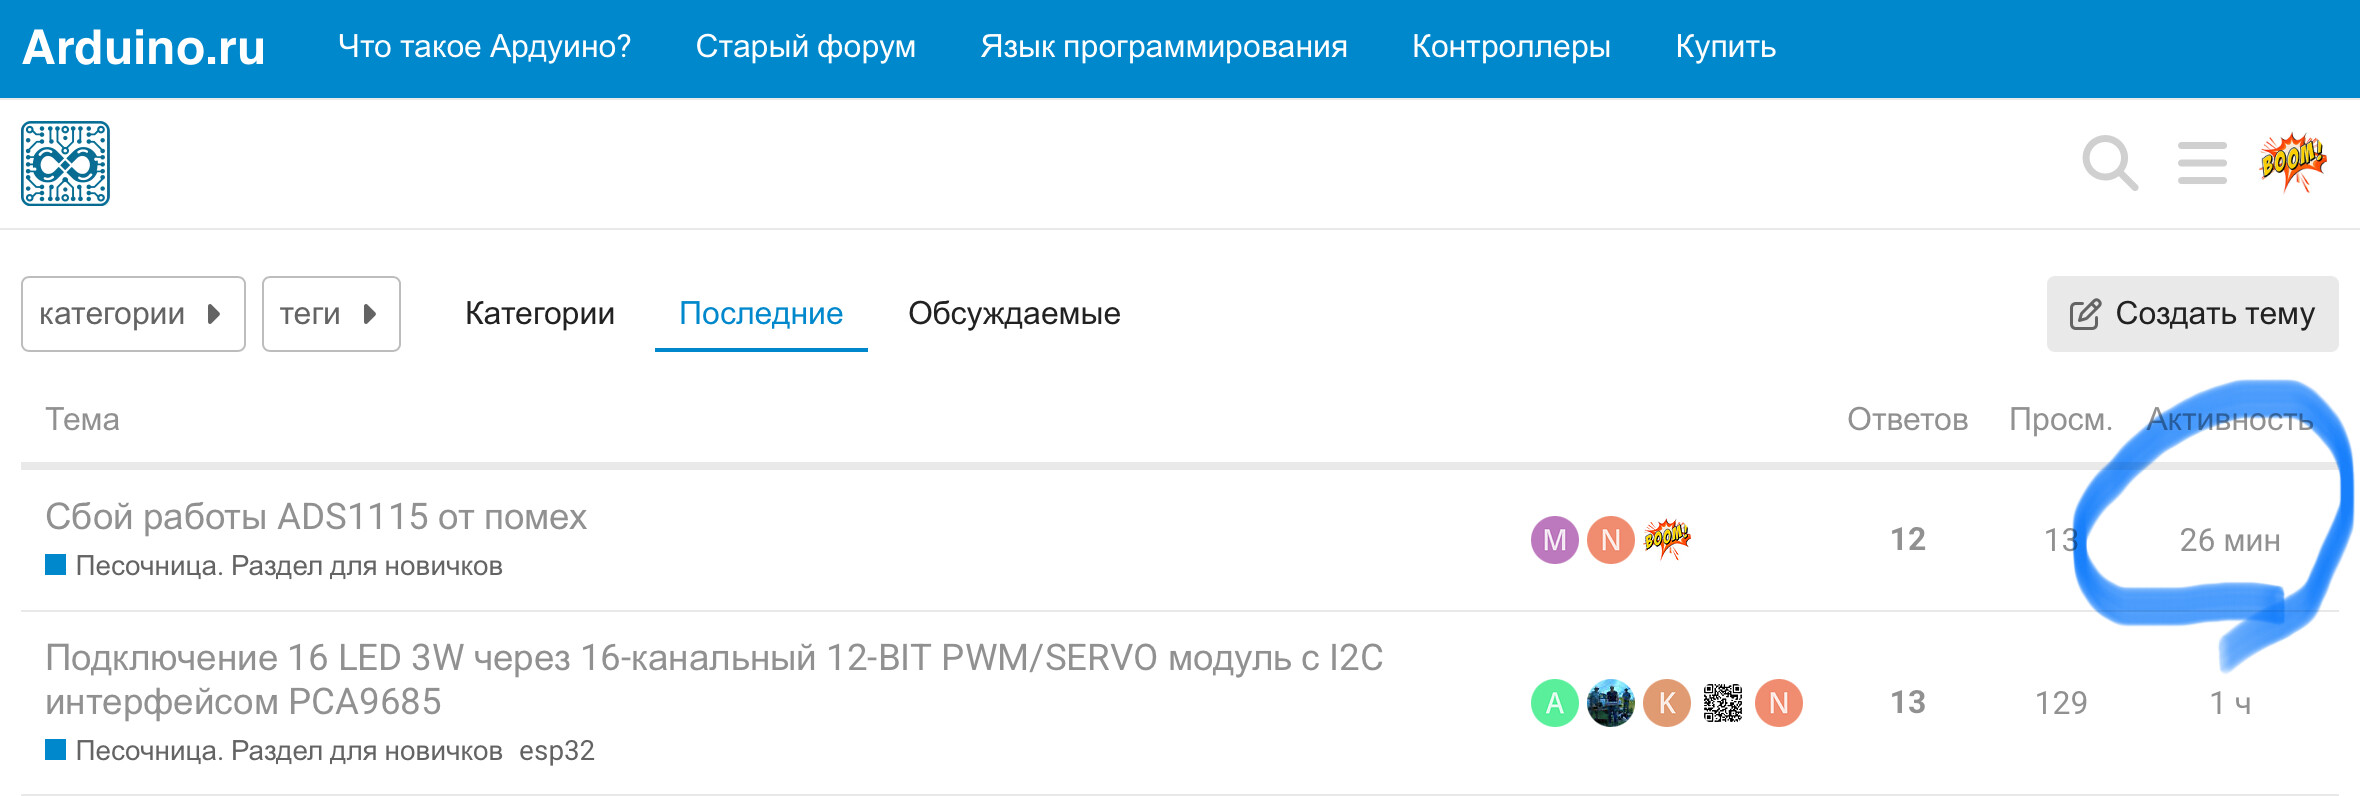Click the Создать тему button
2360x796 pixels.
(2192, 314)
